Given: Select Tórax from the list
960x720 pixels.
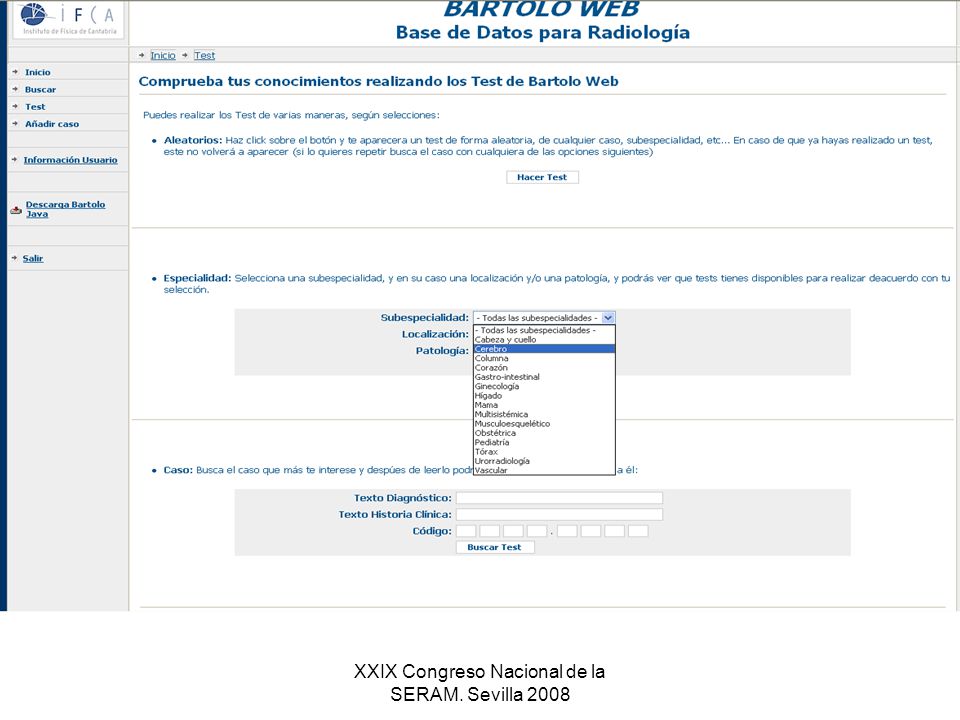Looking at the screenshot, I should [x=544, y=452].
